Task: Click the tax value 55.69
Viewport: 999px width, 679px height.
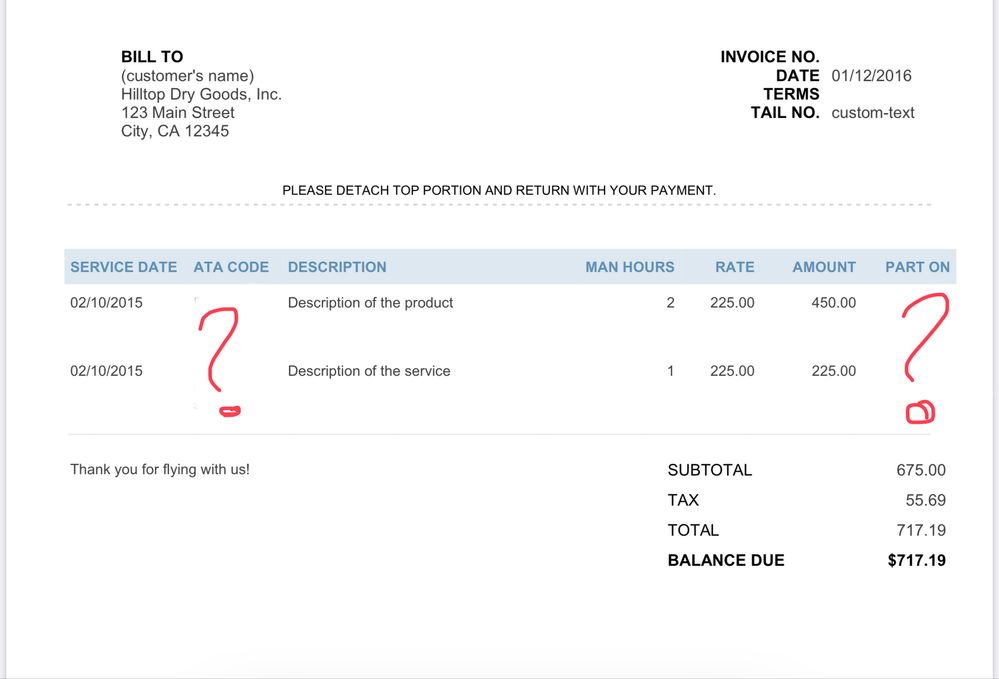Action: pos(926,500)
